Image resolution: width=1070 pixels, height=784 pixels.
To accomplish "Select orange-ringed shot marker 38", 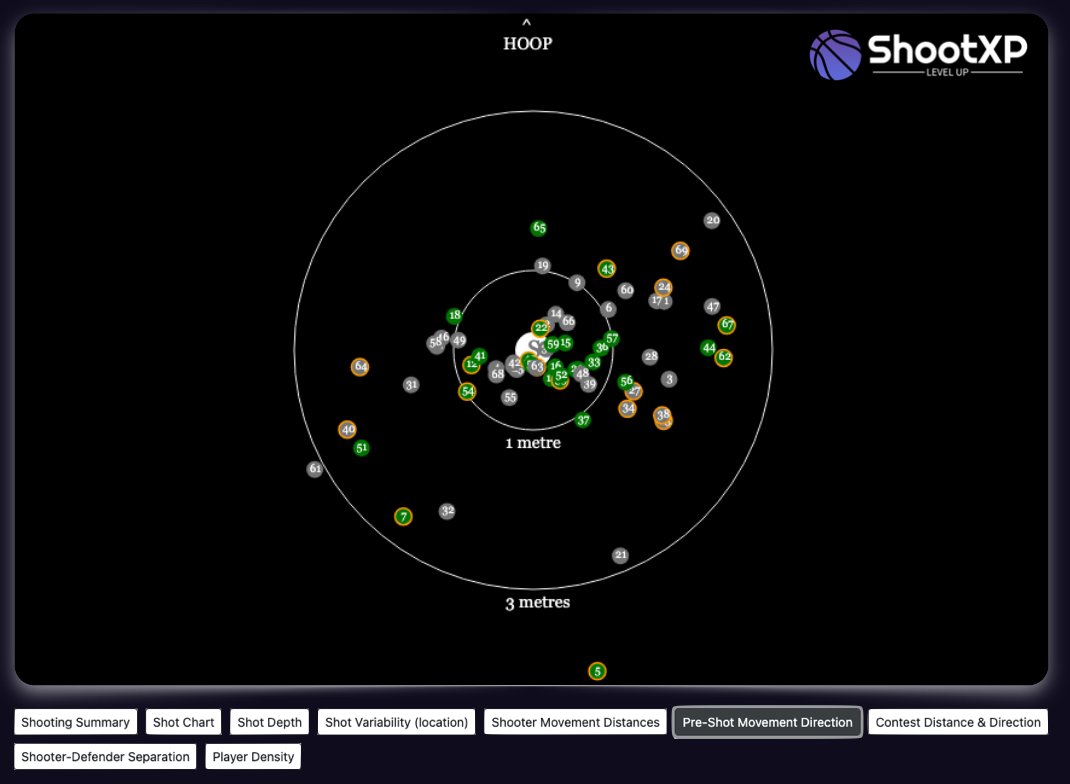I will (663, 415).
